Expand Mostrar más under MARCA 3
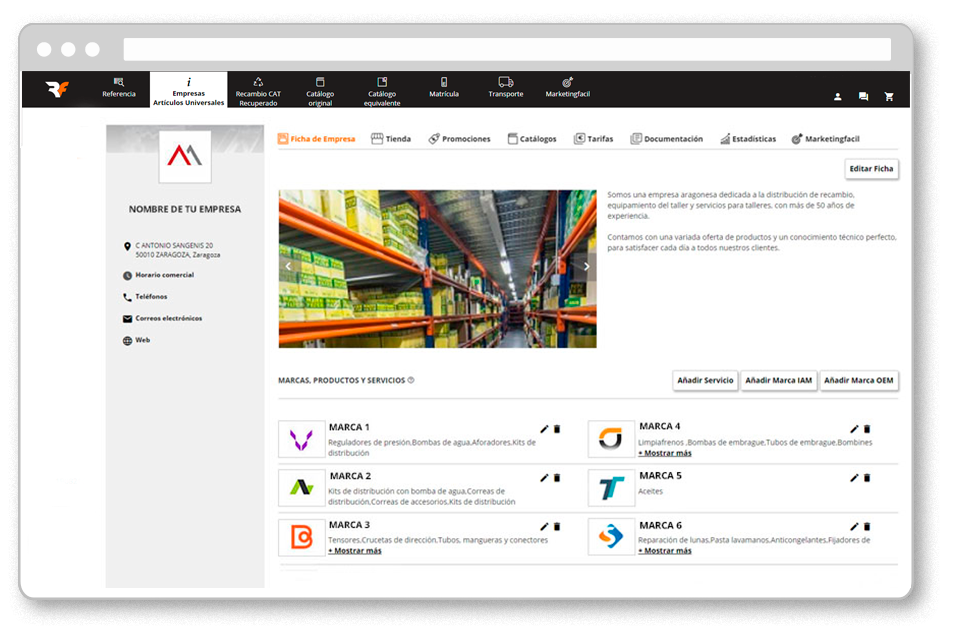This screenshot has height=644, width=953. point(354,551)
